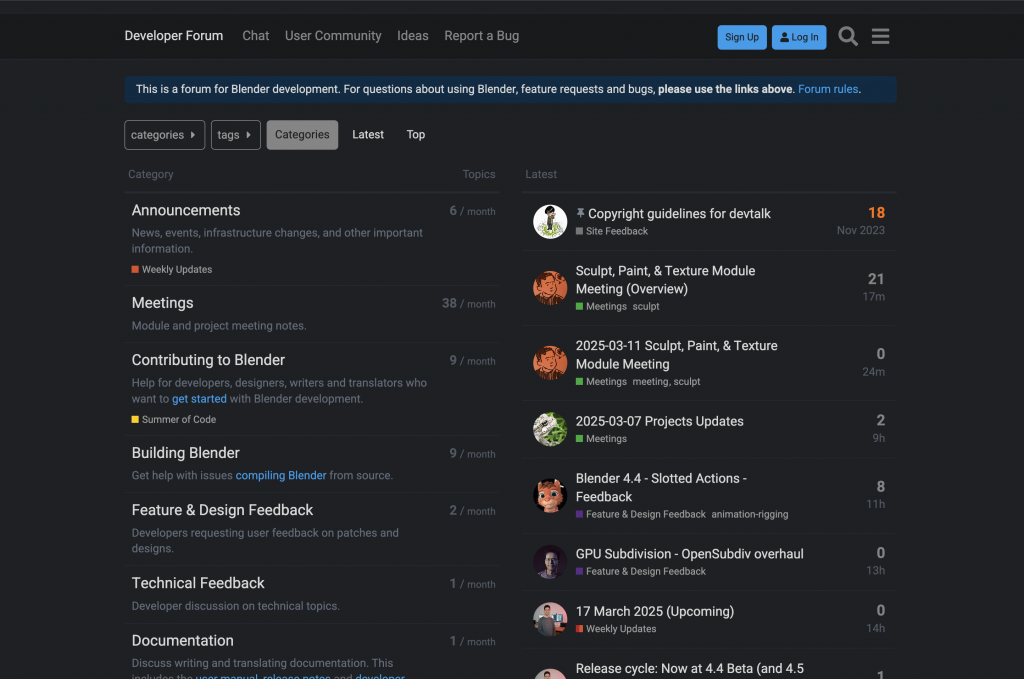The image size is (1024, 679).
Task: Click the meeting tag on 2025-03-11 topic
Action: (x=650, y=382)
